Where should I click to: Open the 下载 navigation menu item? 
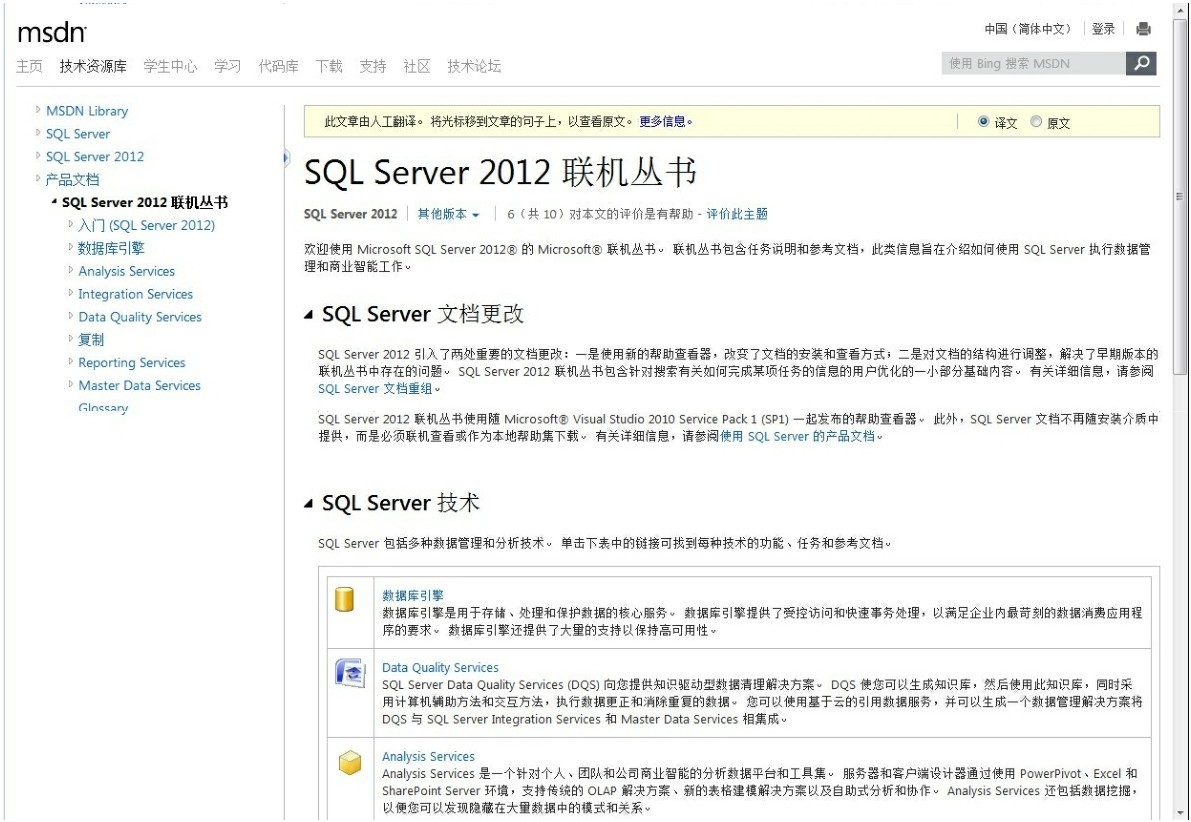[x=329, y=67]
